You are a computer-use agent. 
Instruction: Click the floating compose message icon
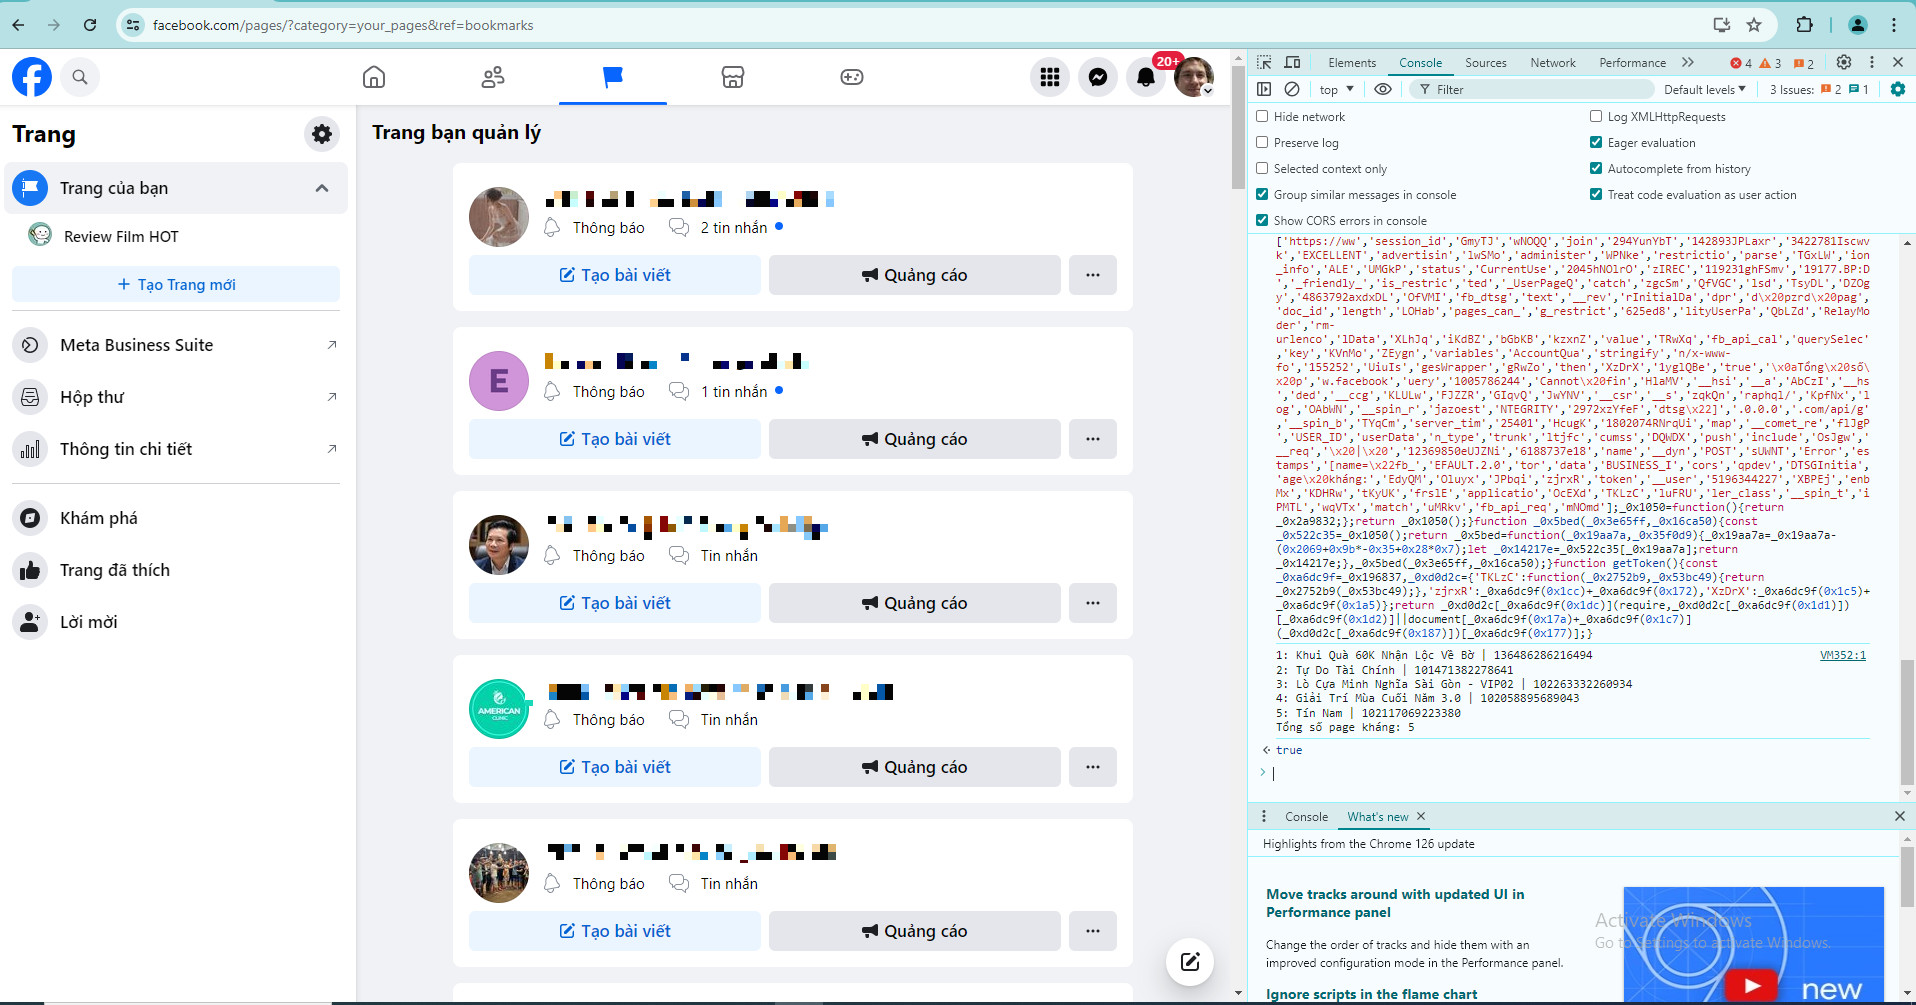click(1189, 962)
